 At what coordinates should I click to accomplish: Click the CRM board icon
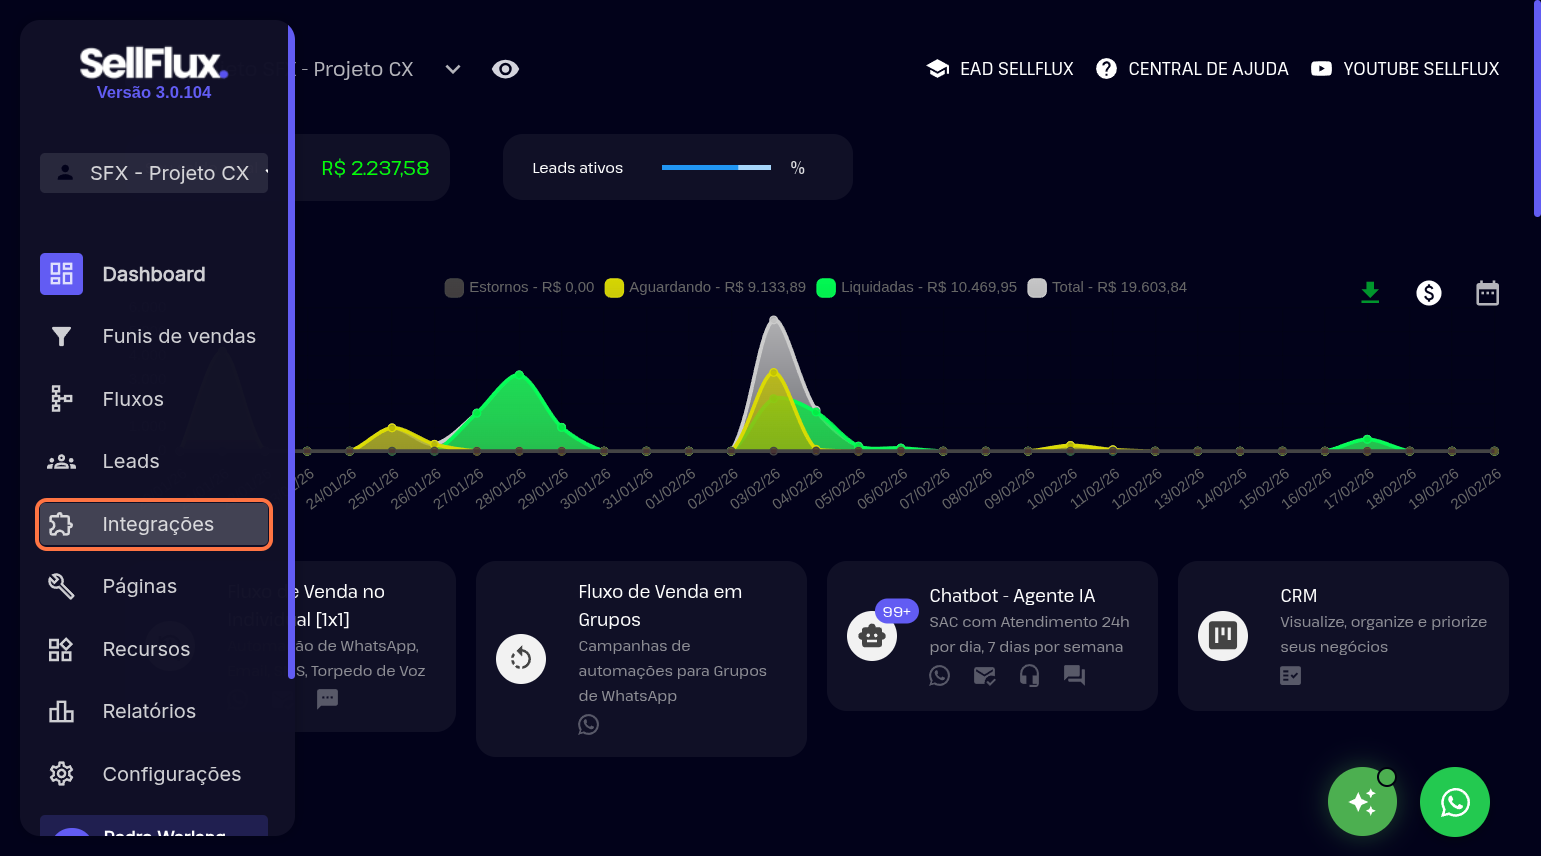pyautogui.click(x=1223, y=636)
